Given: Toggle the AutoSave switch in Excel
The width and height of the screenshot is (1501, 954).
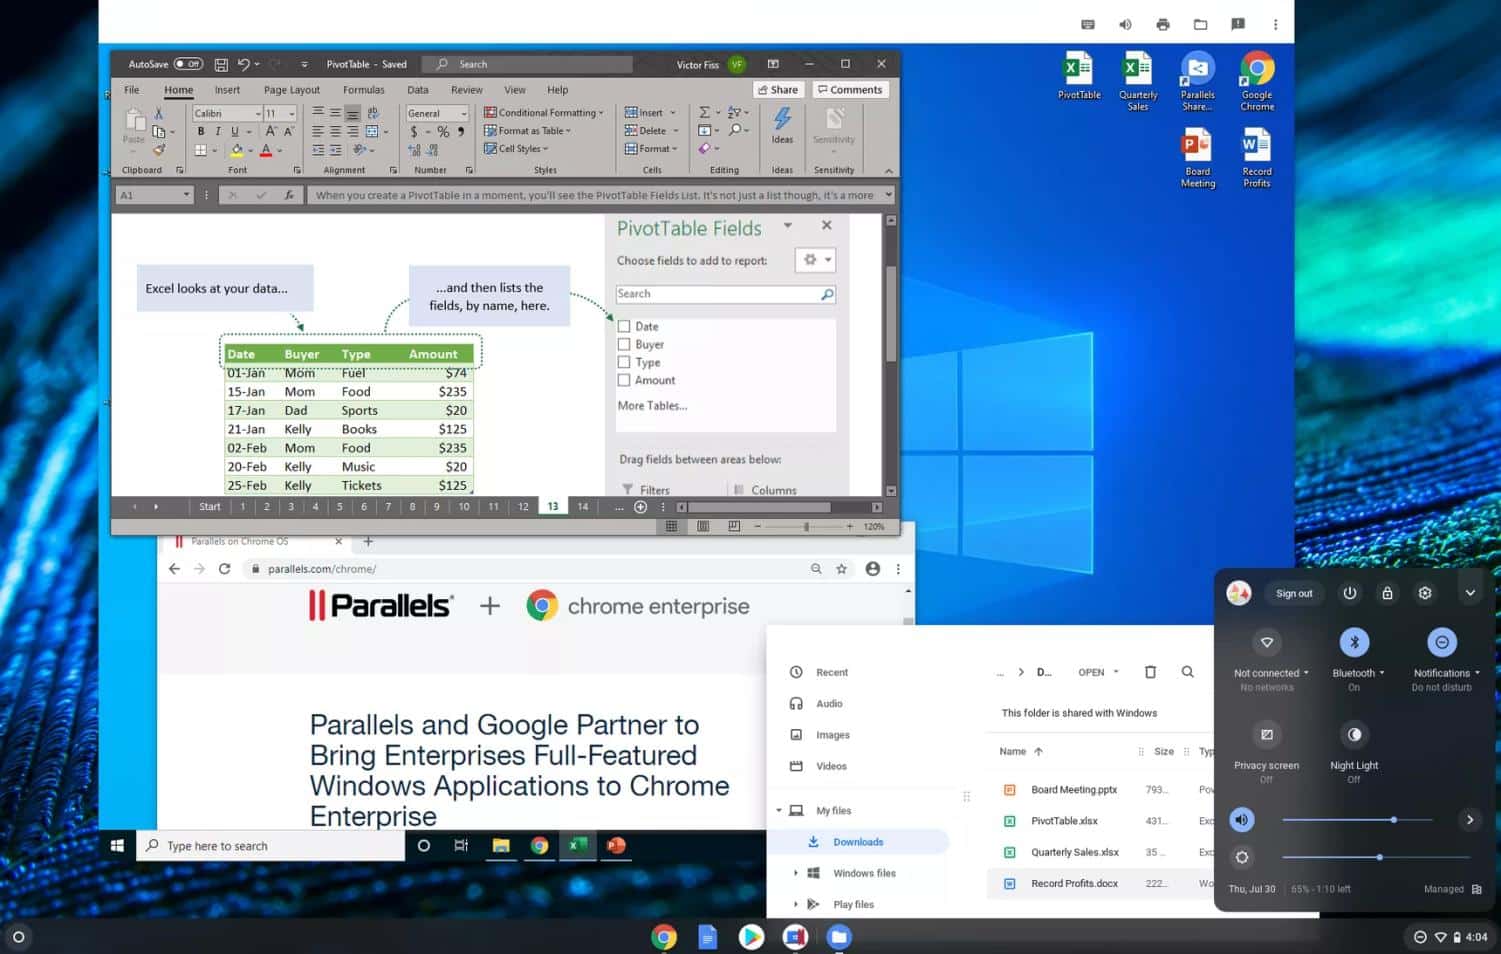Looking at the screenshot, I should (188, 64).
